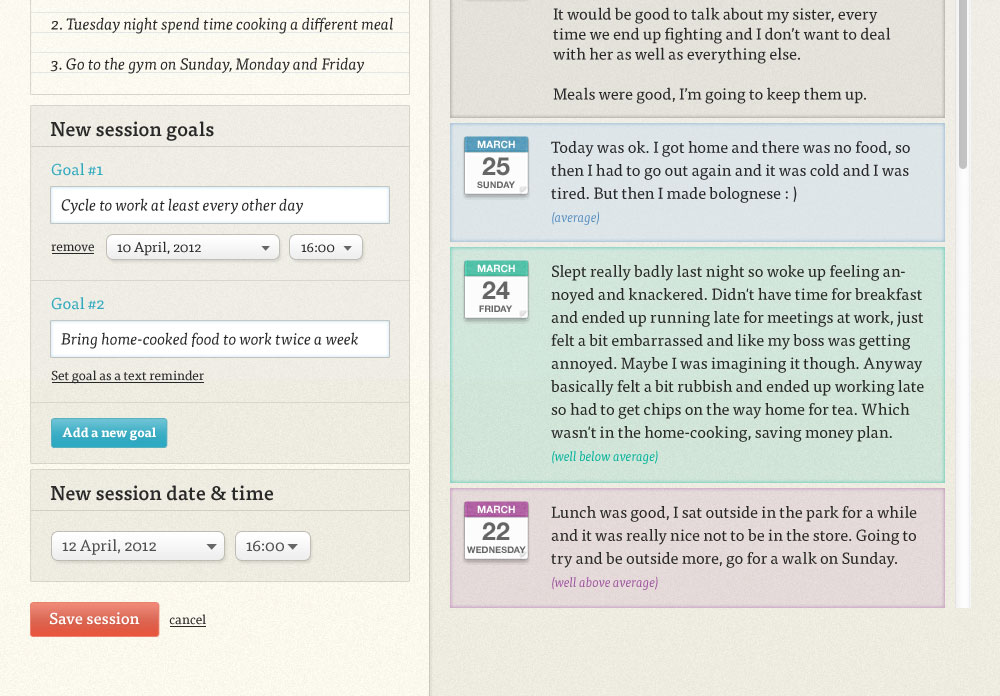Open the 12 April, 2012 session date dropdown
This screenshot has height=696, width=1000.
click(138, 546)
